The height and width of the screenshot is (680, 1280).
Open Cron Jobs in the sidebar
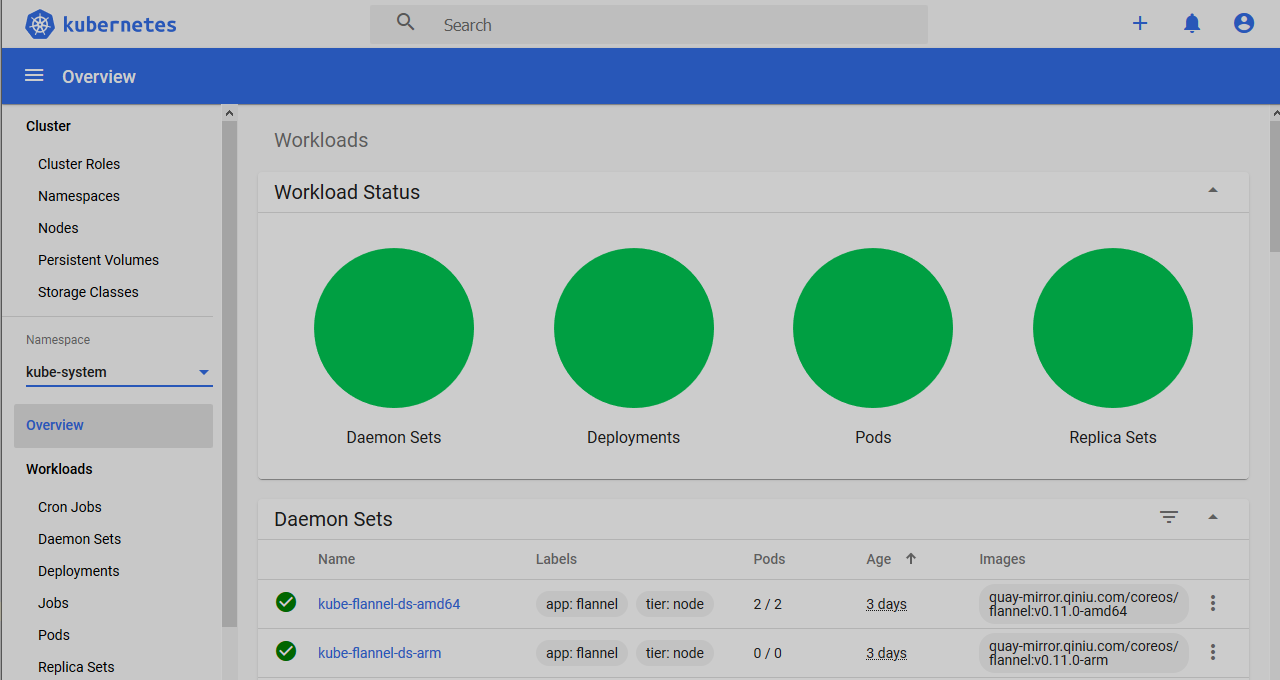(x=70, y=507)
